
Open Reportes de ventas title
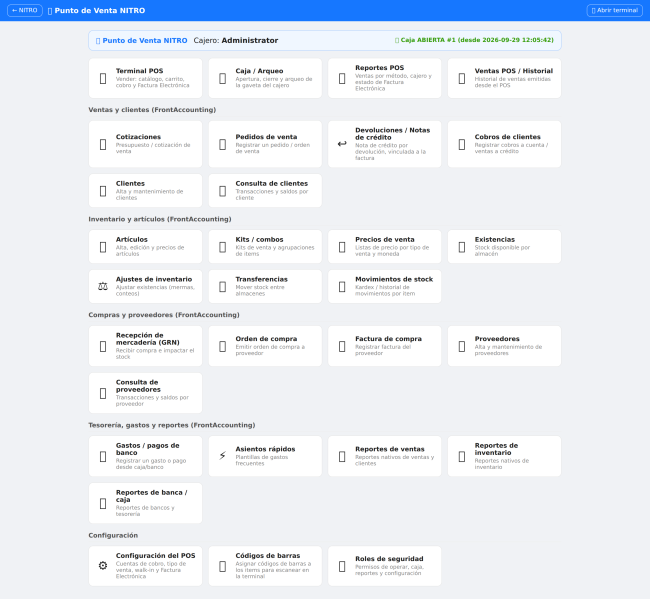(390, 449)
